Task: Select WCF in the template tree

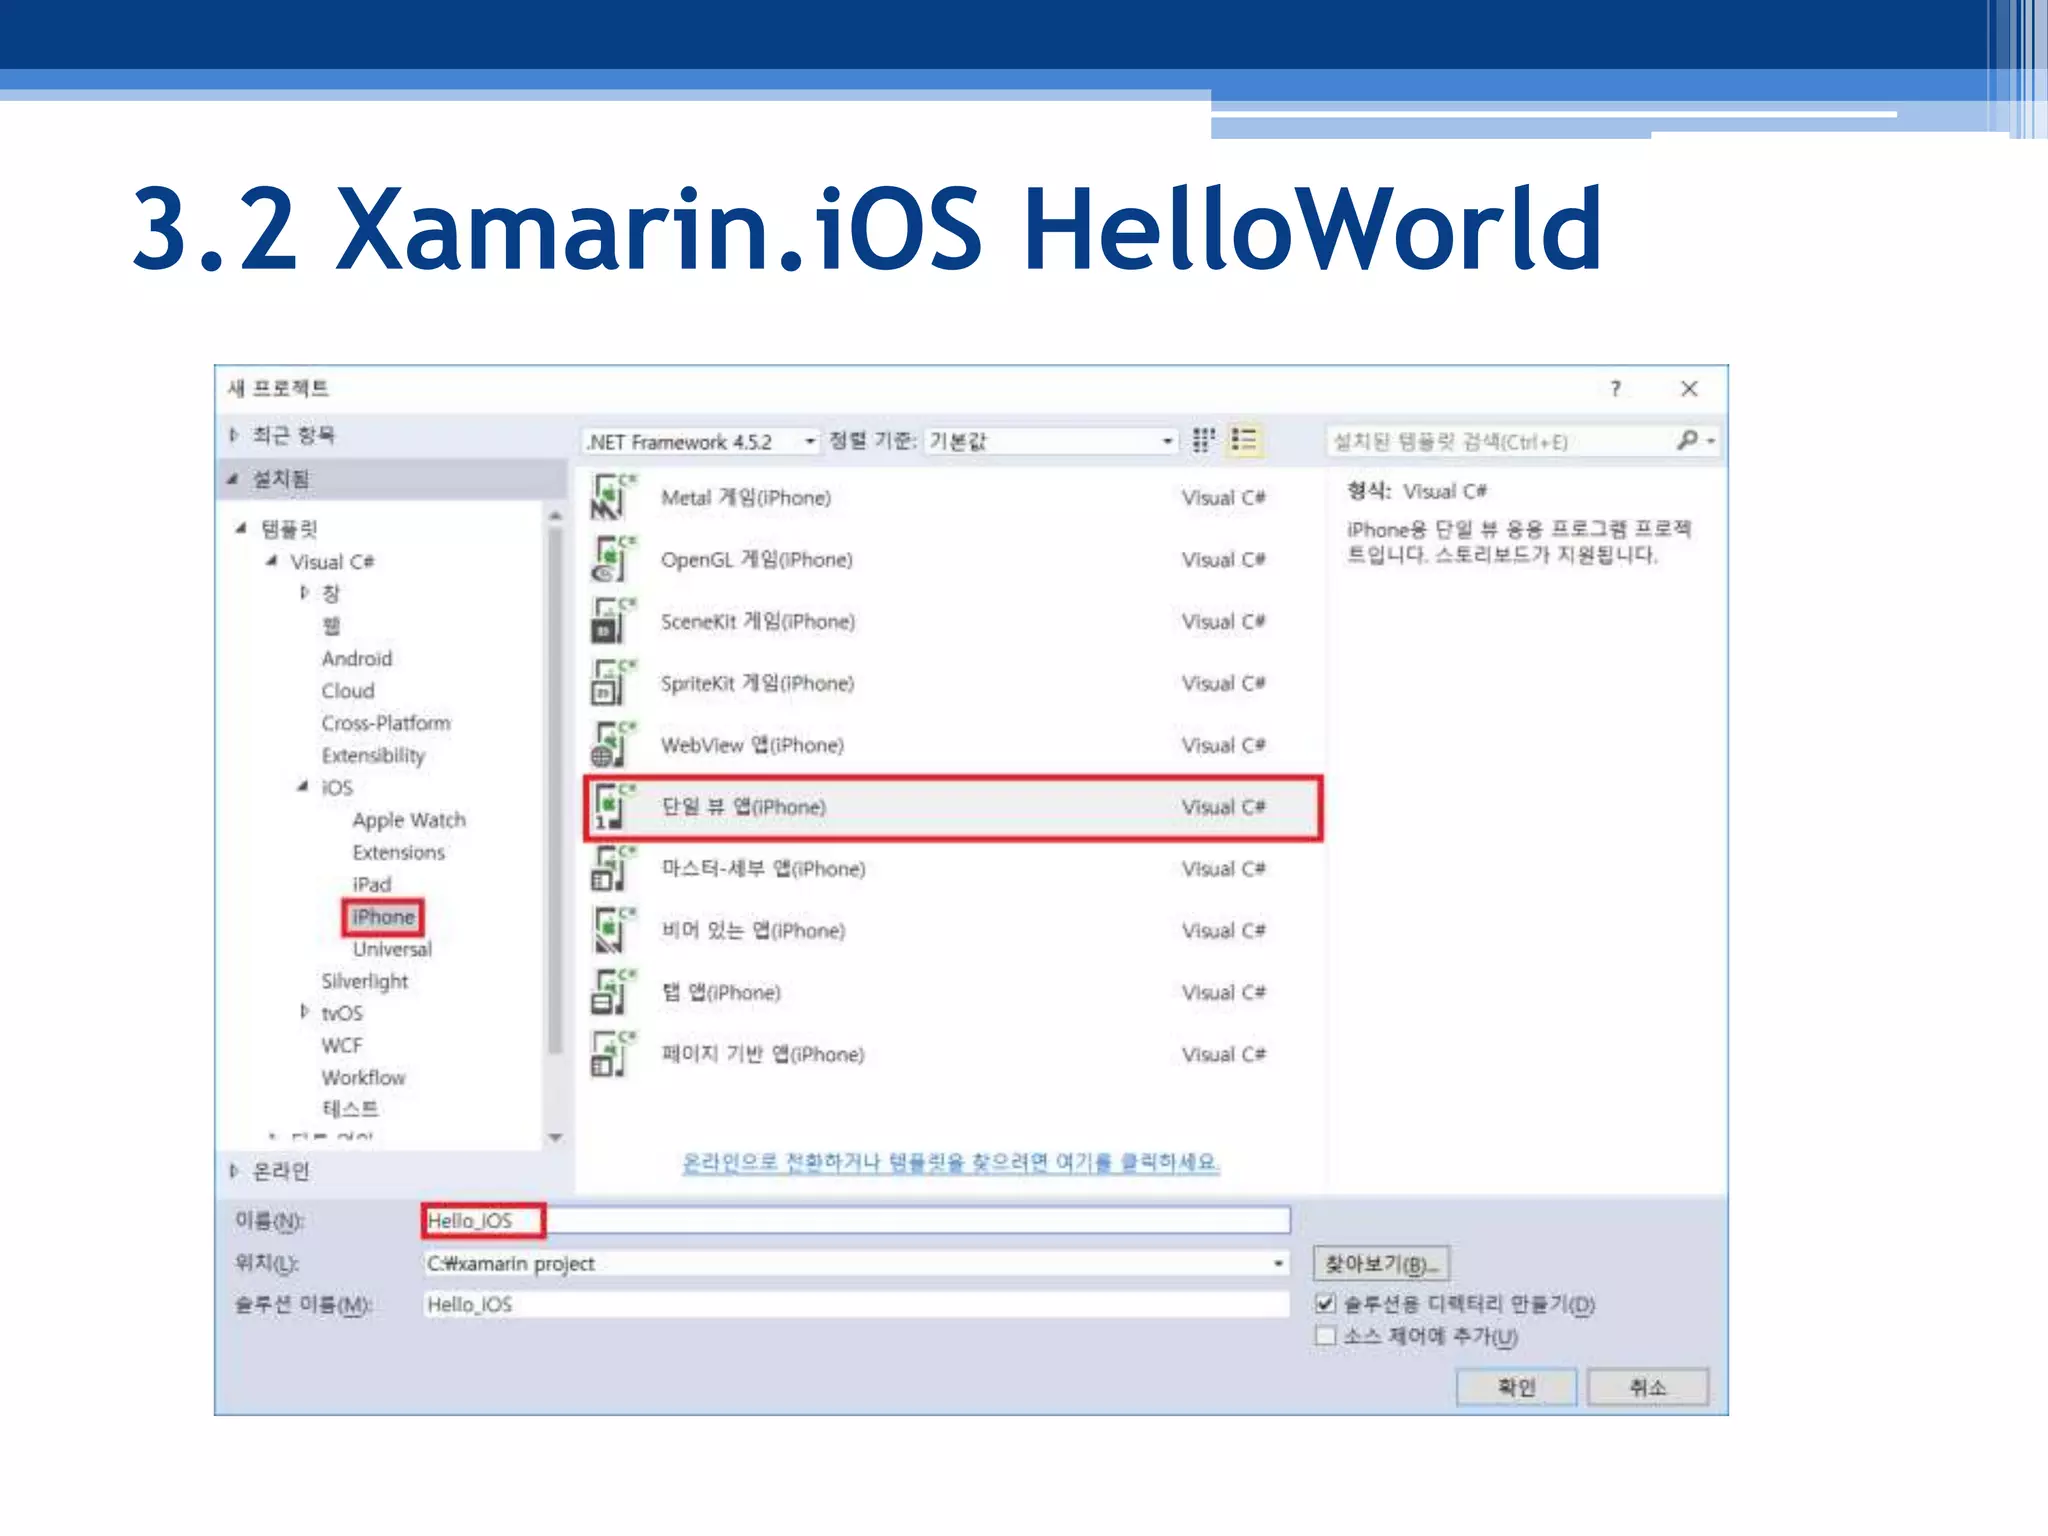Action: (x=342, y=1045)
